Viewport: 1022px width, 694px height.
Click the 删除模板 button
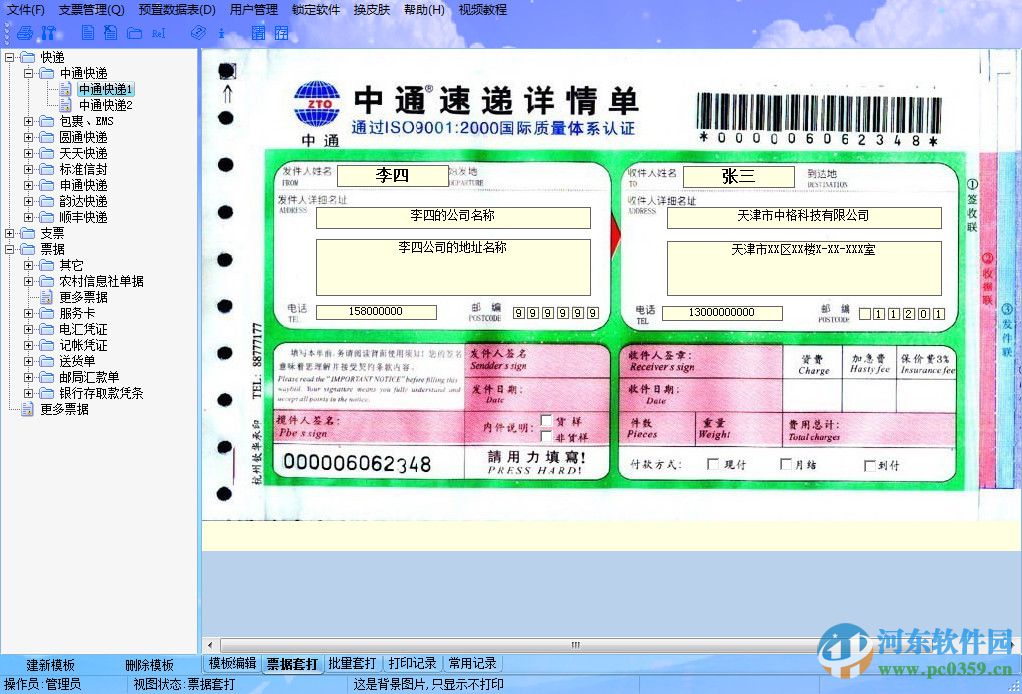[x=150, y=663]
